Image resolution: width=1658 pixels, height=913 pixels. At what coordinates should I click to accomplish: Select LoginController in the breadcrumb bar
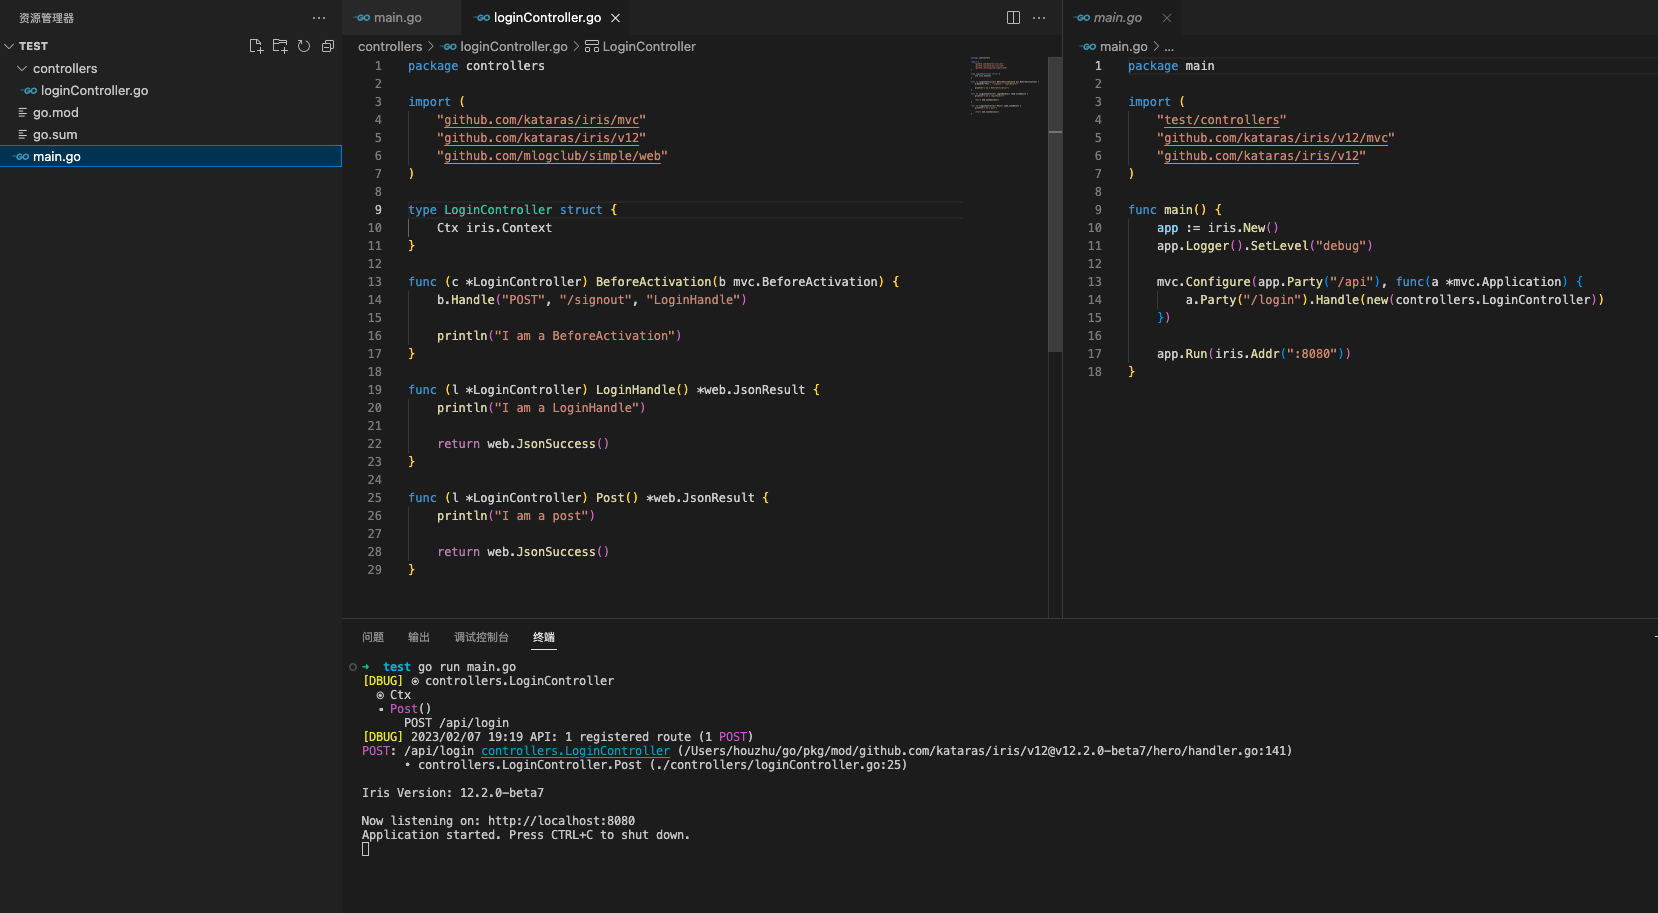tap(648, 46)
